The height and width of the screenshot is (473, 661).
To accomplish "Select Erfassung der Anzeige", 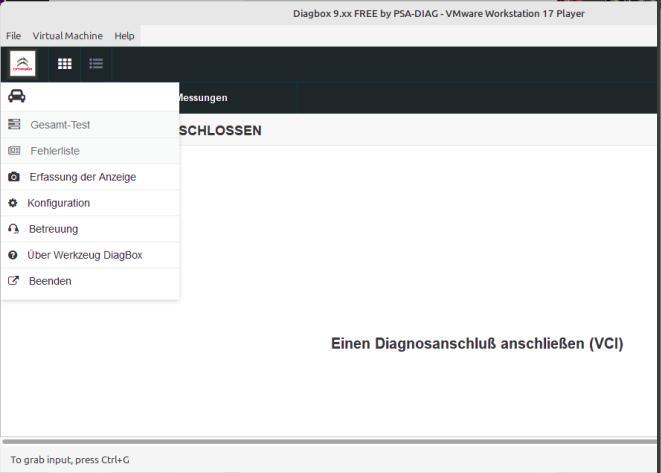I will [x=90, y=177].
